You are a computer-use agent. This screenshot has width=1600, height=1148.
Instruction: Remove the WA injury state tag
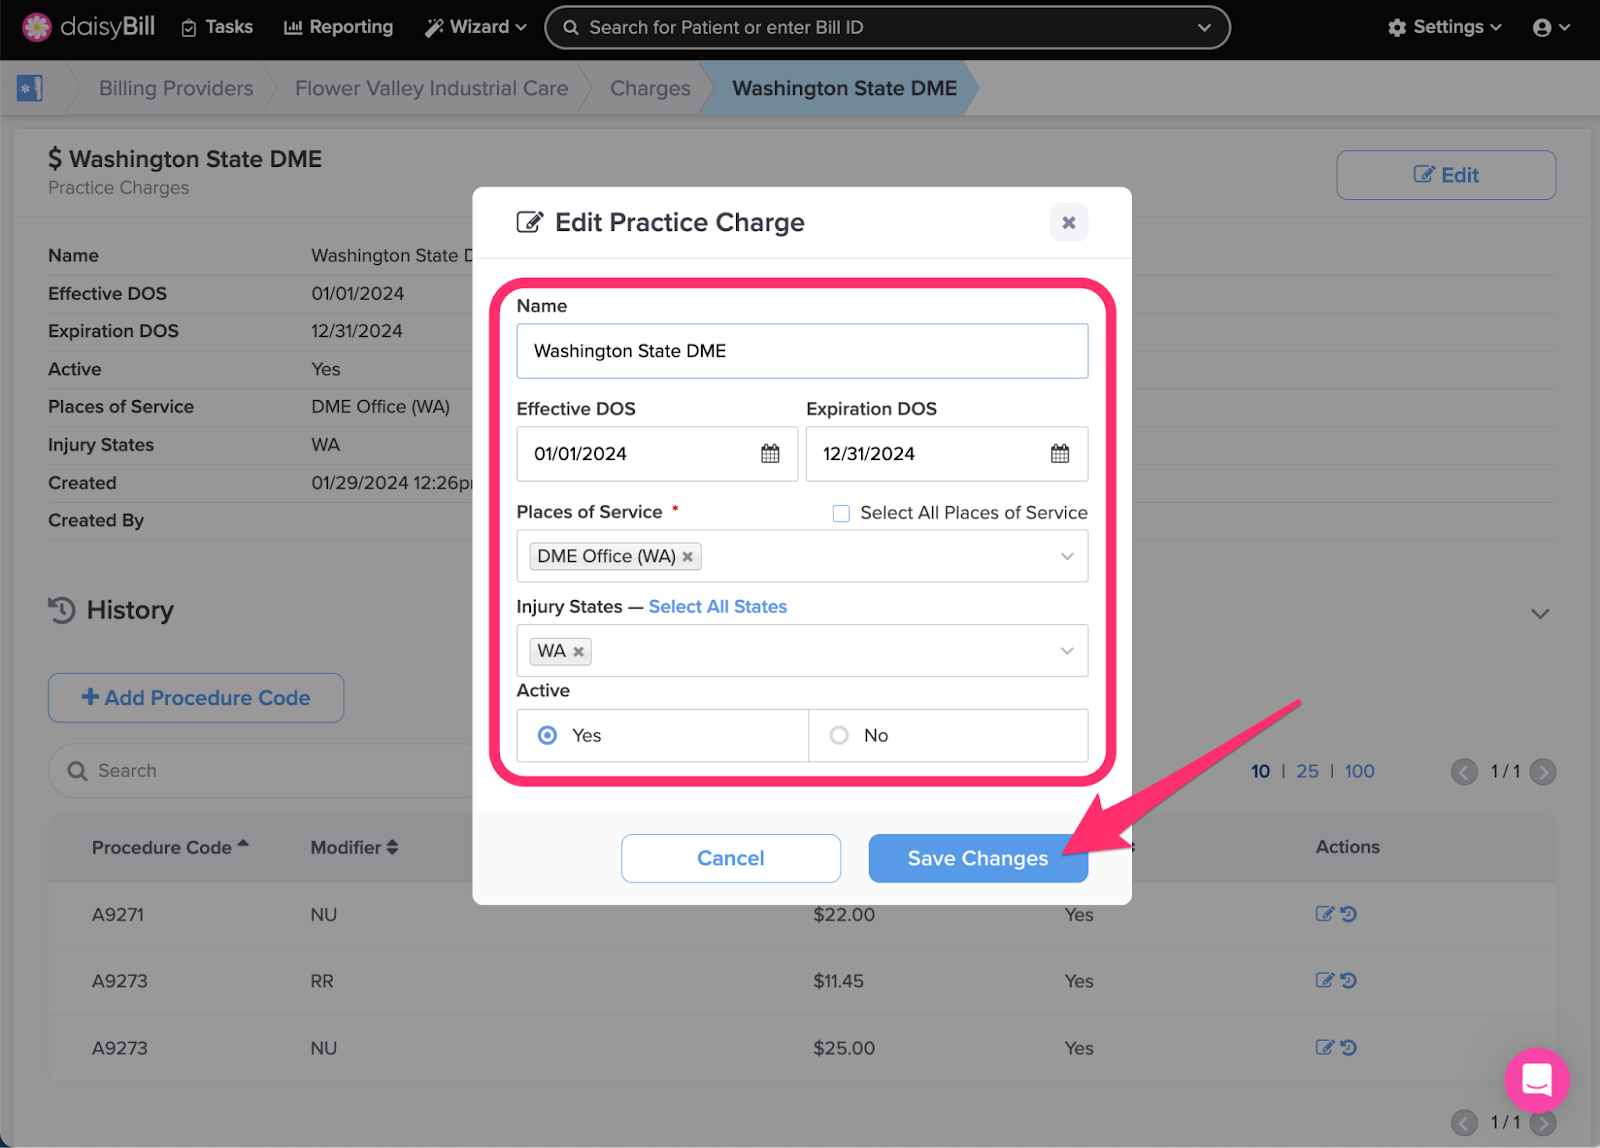578,652
